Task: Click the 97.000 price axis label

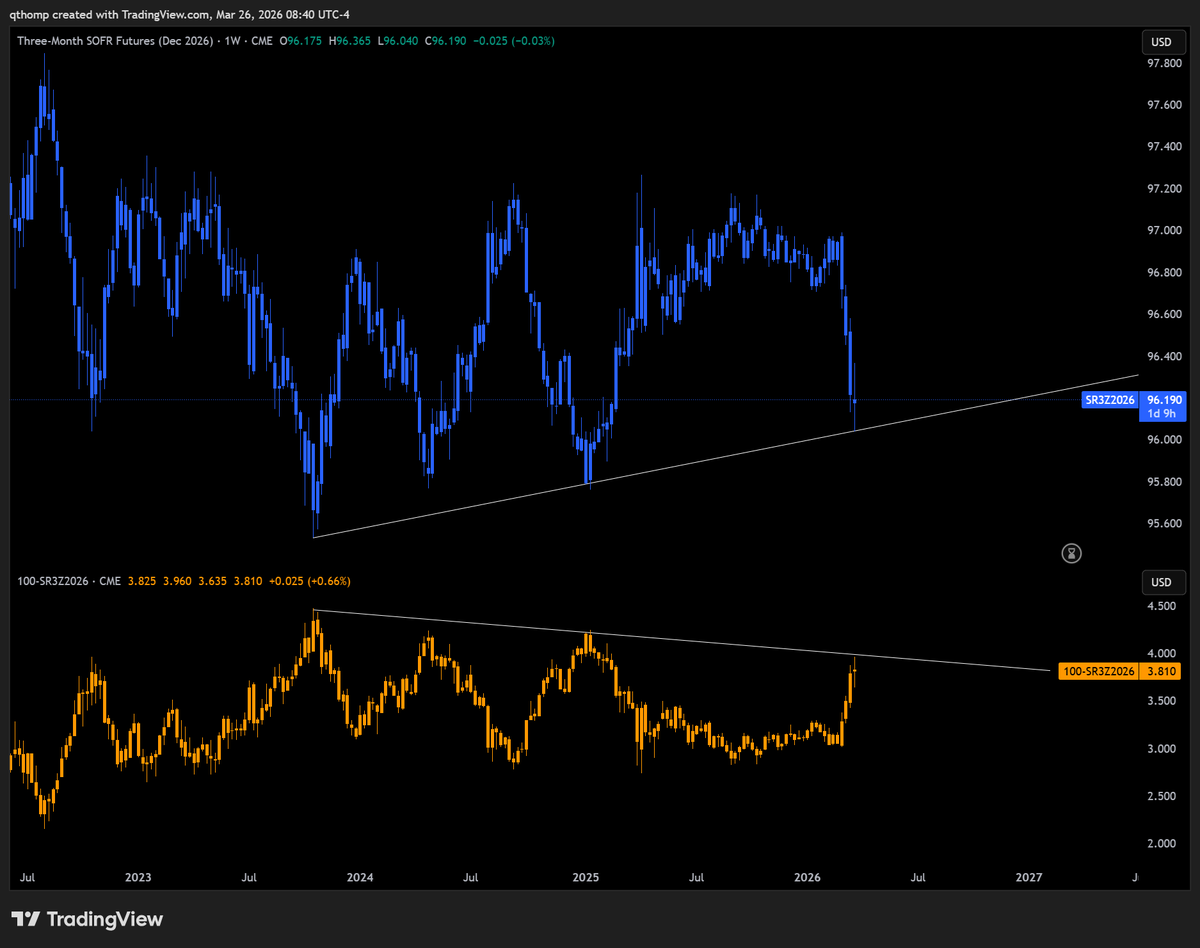Action: (x=1165, y=231)
